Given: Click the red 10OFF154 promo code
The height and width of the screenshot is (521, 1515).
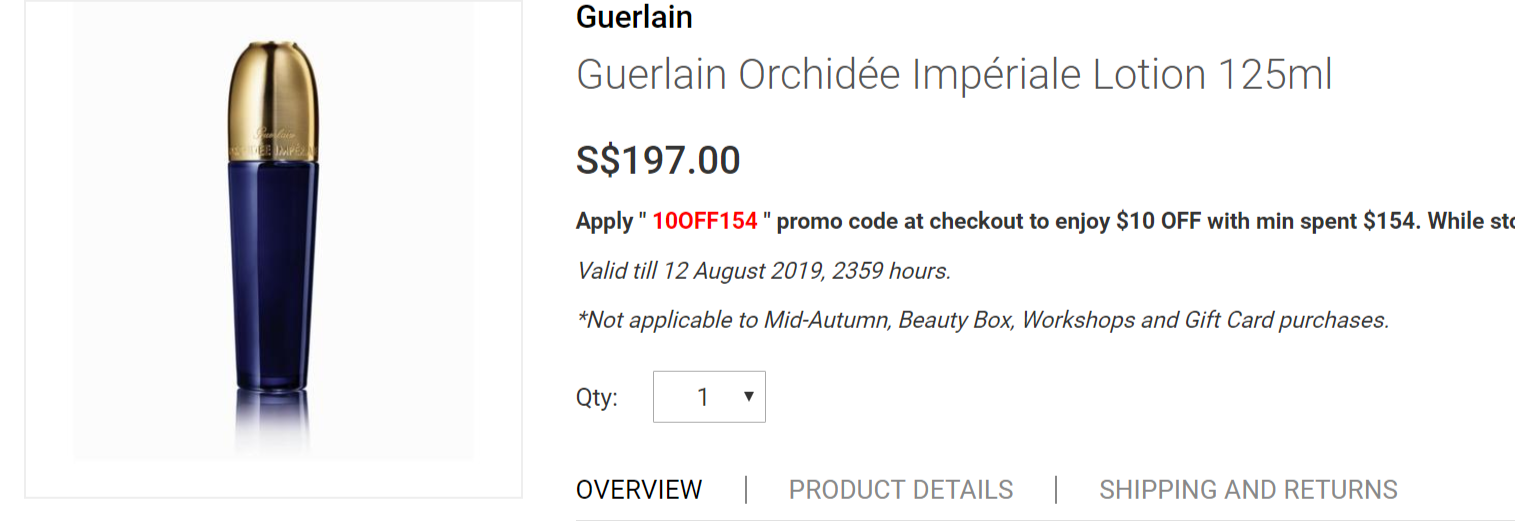Looking at the screenshot, I should pyautogui.click(x=705, y=221).
